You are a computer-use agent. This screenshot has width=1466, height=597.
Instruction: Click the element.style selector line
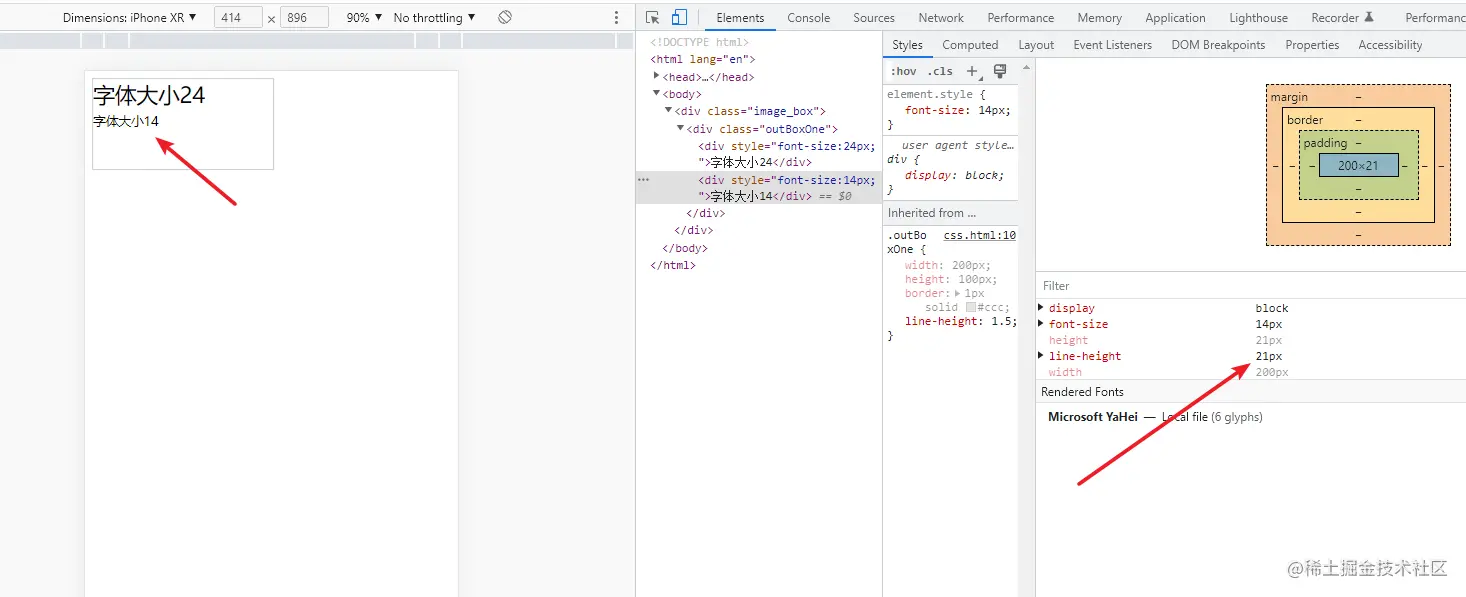936,94
